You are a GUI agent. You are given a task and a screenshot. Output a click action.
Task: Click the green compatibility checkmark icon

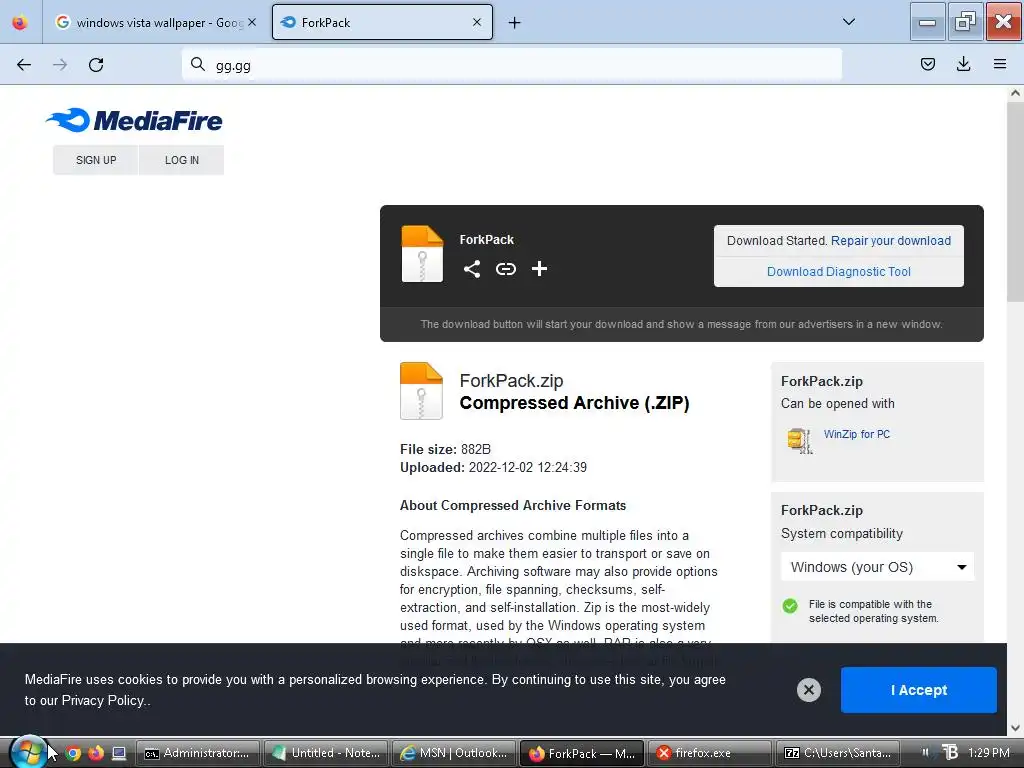pos(790,606)
